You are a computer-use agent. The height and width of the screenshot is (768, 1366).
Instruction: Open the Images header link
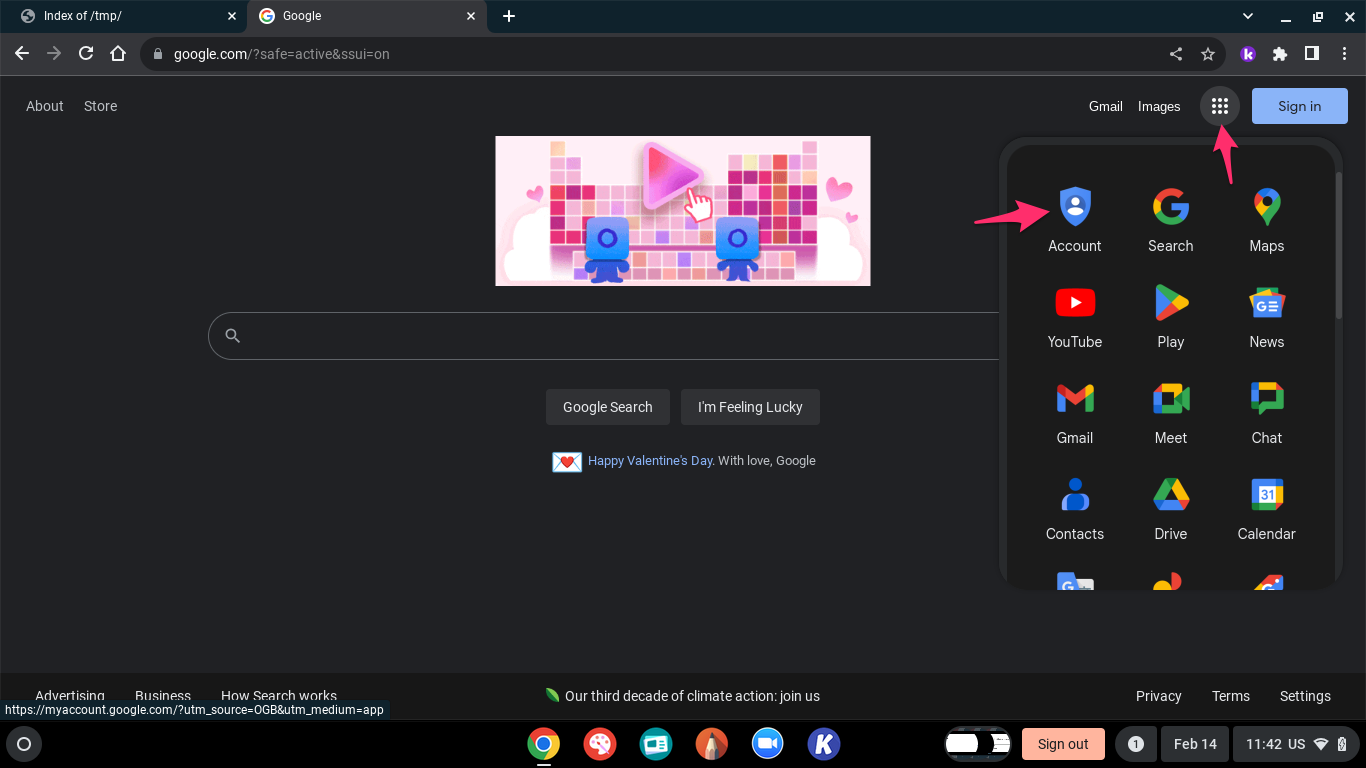click(1159, 106)
